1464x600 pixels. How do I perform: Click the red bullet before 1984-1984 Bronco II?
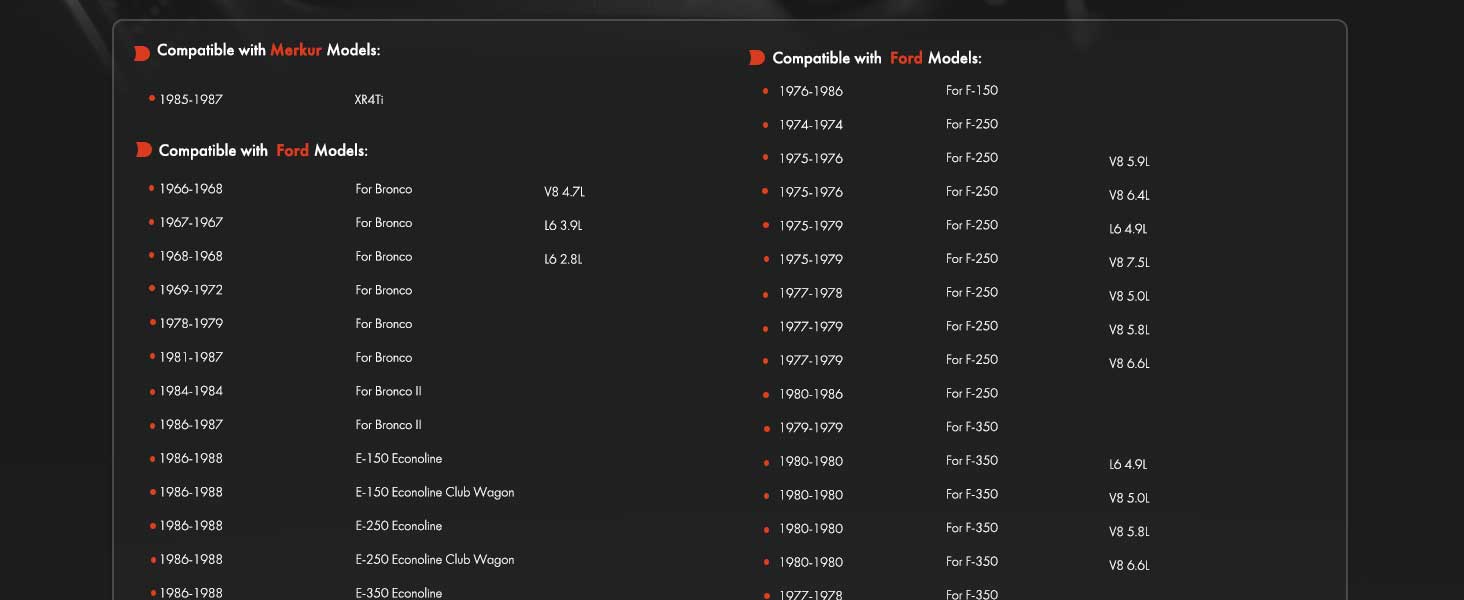click(x=152, y=391)
